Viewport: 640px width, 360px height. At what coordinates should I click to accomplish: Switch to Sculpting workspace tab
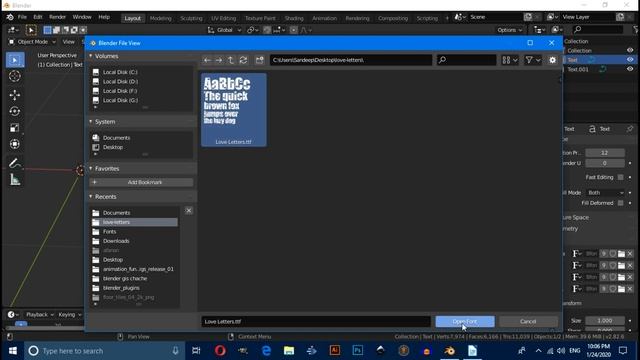pos(191,18)
